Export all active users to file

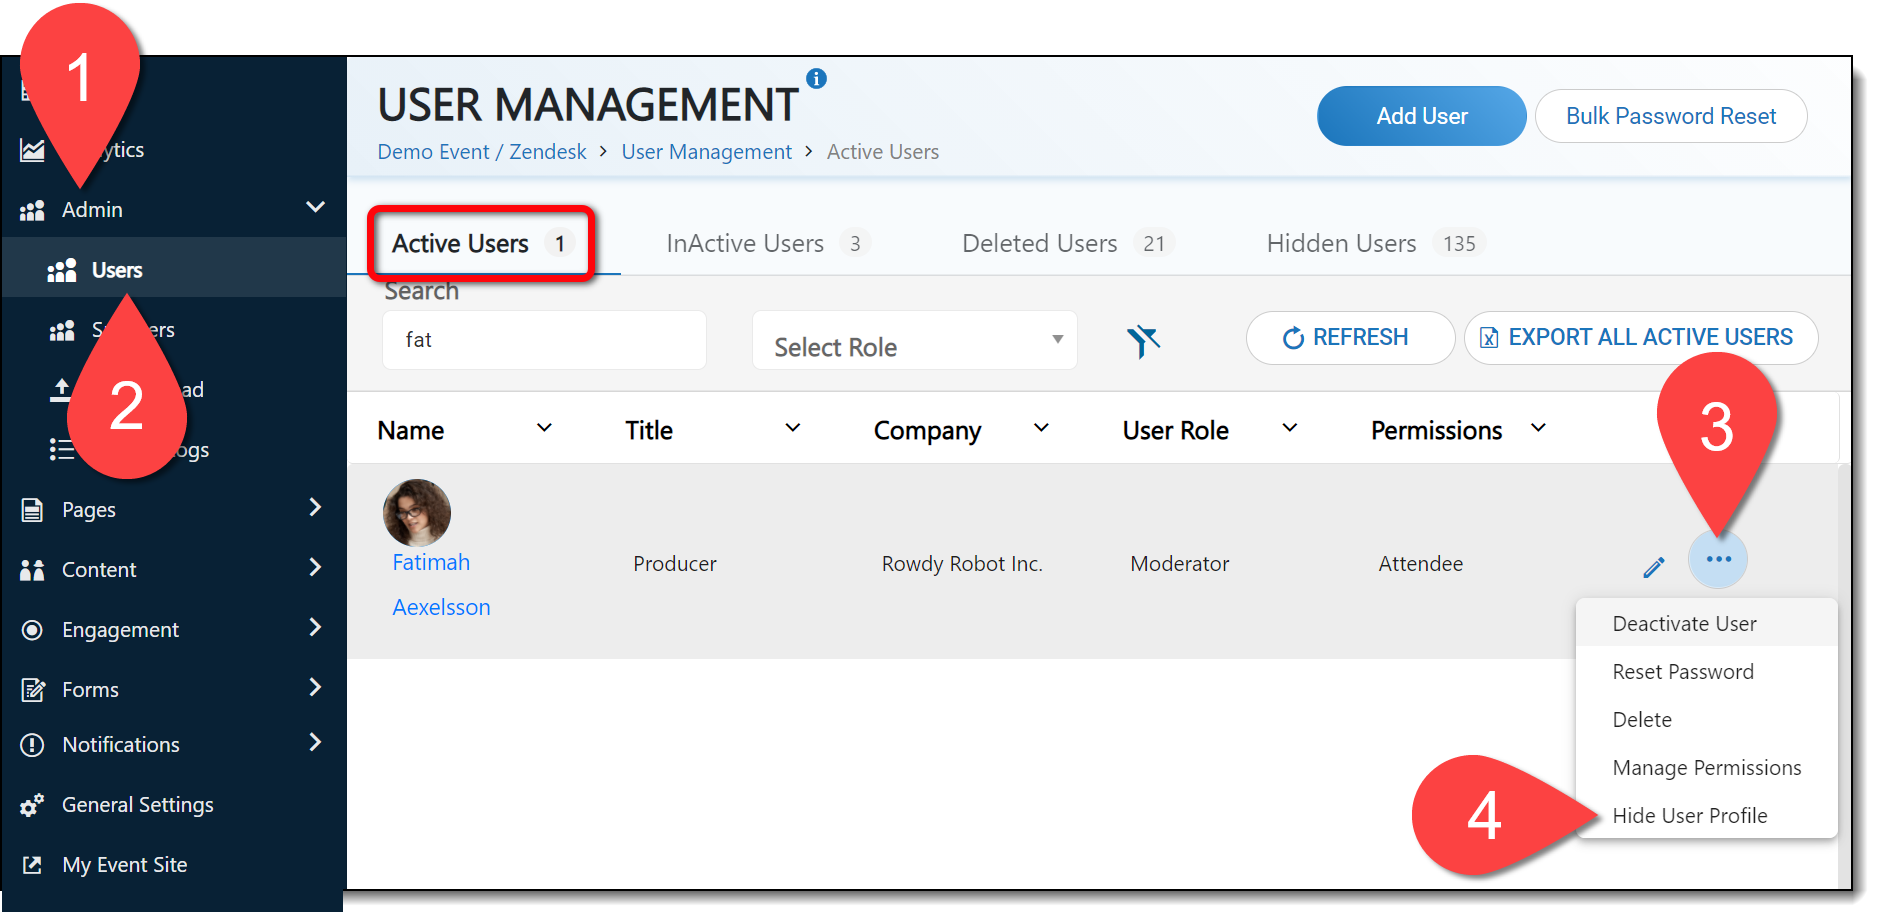tap(1640, 338)
